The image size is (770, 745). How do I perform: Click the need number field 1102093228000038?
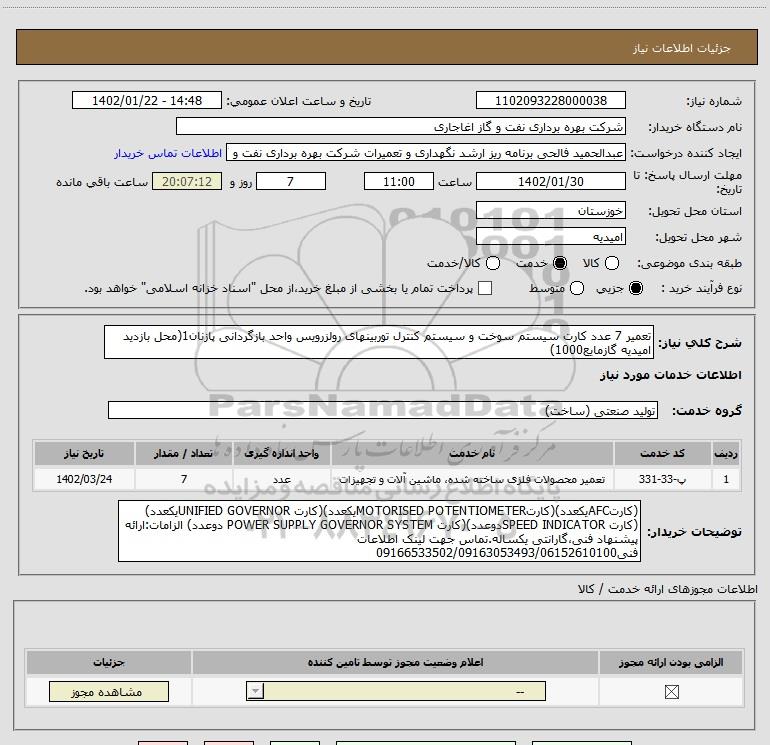[550, 100]
